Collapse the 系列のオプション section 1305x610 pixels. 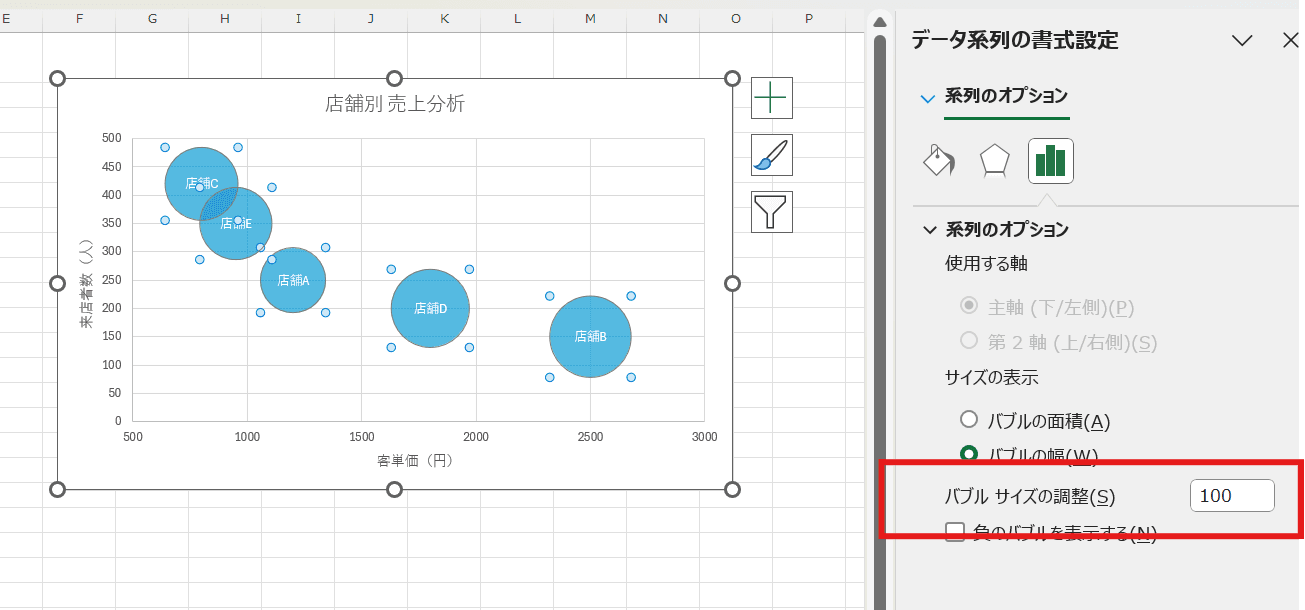tap(929, 230)
